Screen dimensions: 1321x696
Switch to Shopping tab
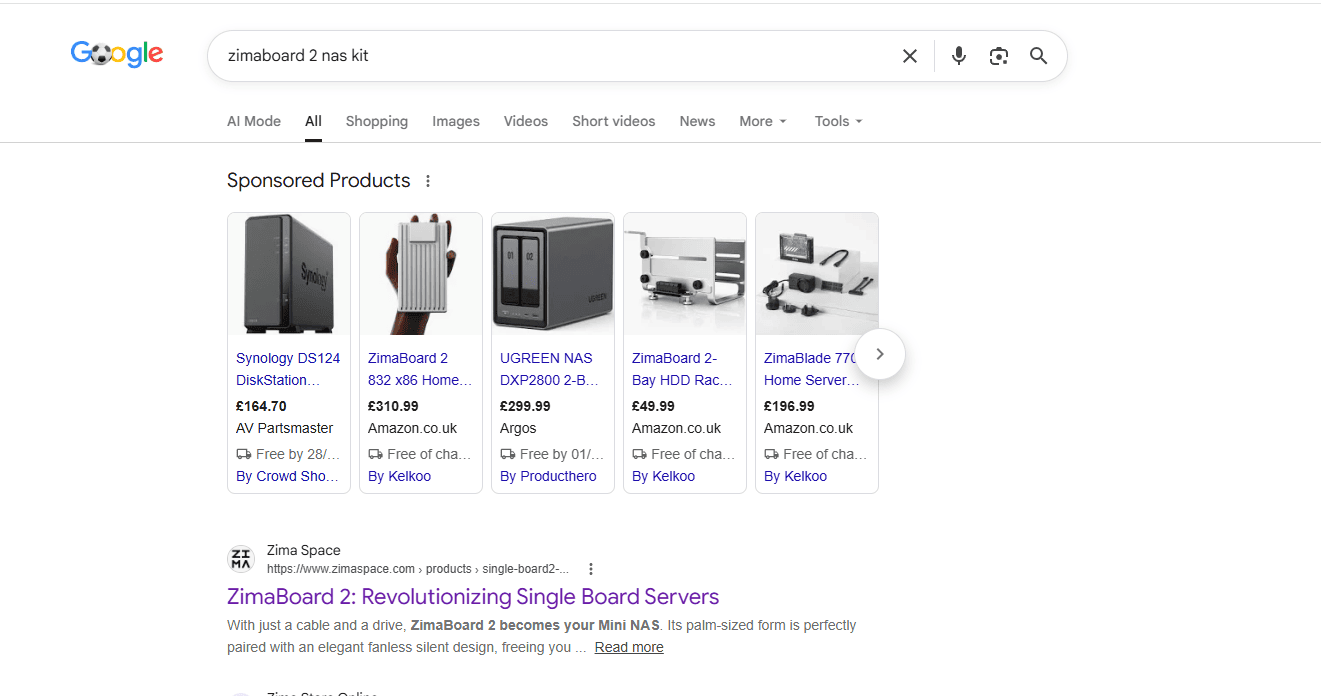click(x=377, y=121)
